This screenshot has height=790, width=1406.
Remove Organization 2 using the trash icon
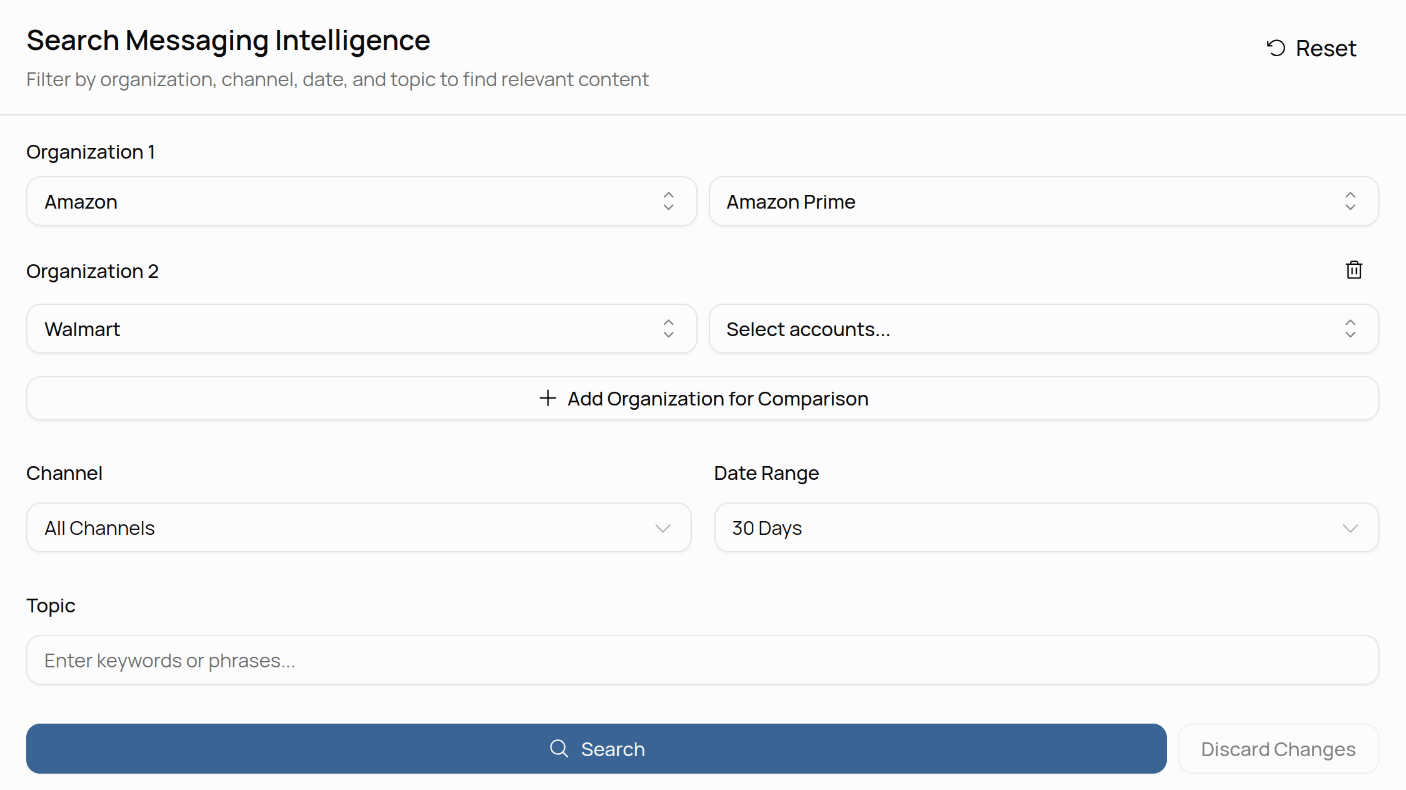(1354, 269)
